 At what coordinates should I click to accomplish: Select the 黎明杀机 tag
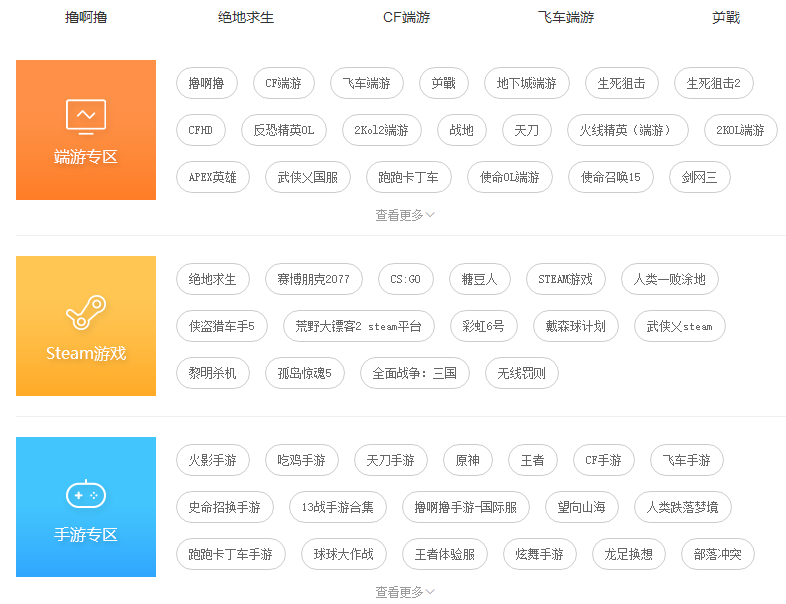(213, 373)
